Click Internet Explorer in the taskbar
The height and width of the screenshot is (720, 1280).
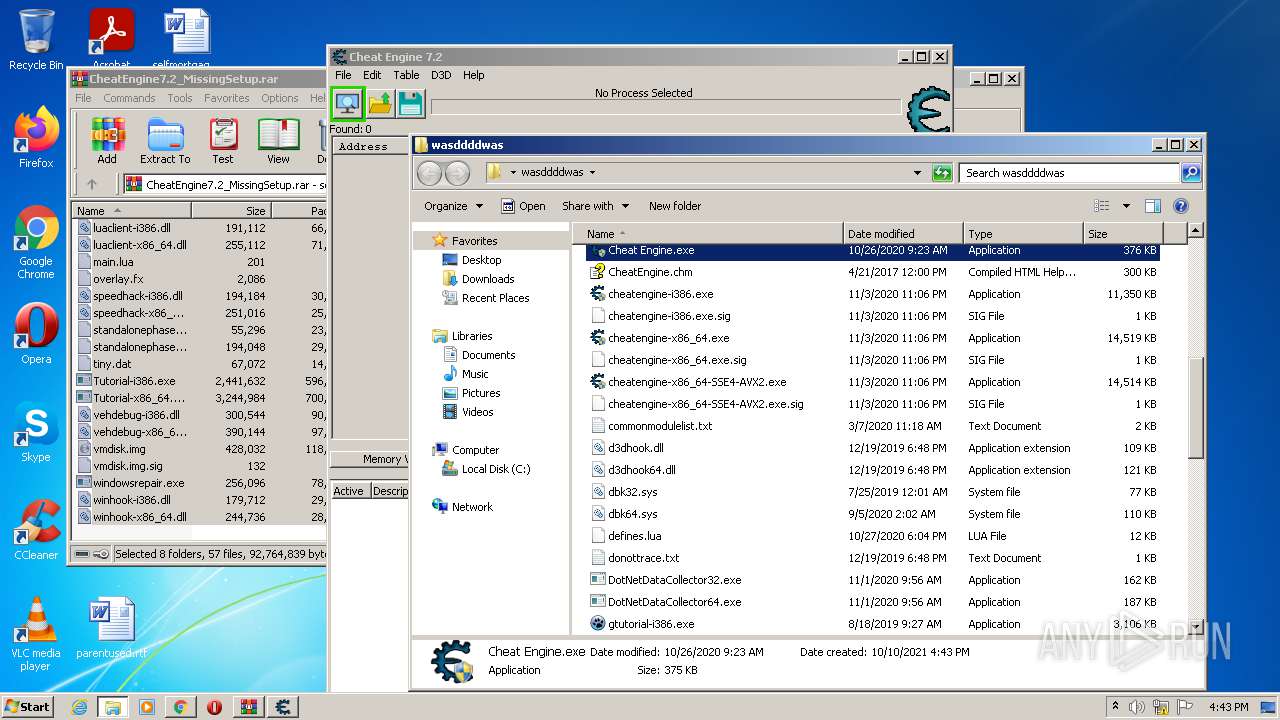pos(79,707)
